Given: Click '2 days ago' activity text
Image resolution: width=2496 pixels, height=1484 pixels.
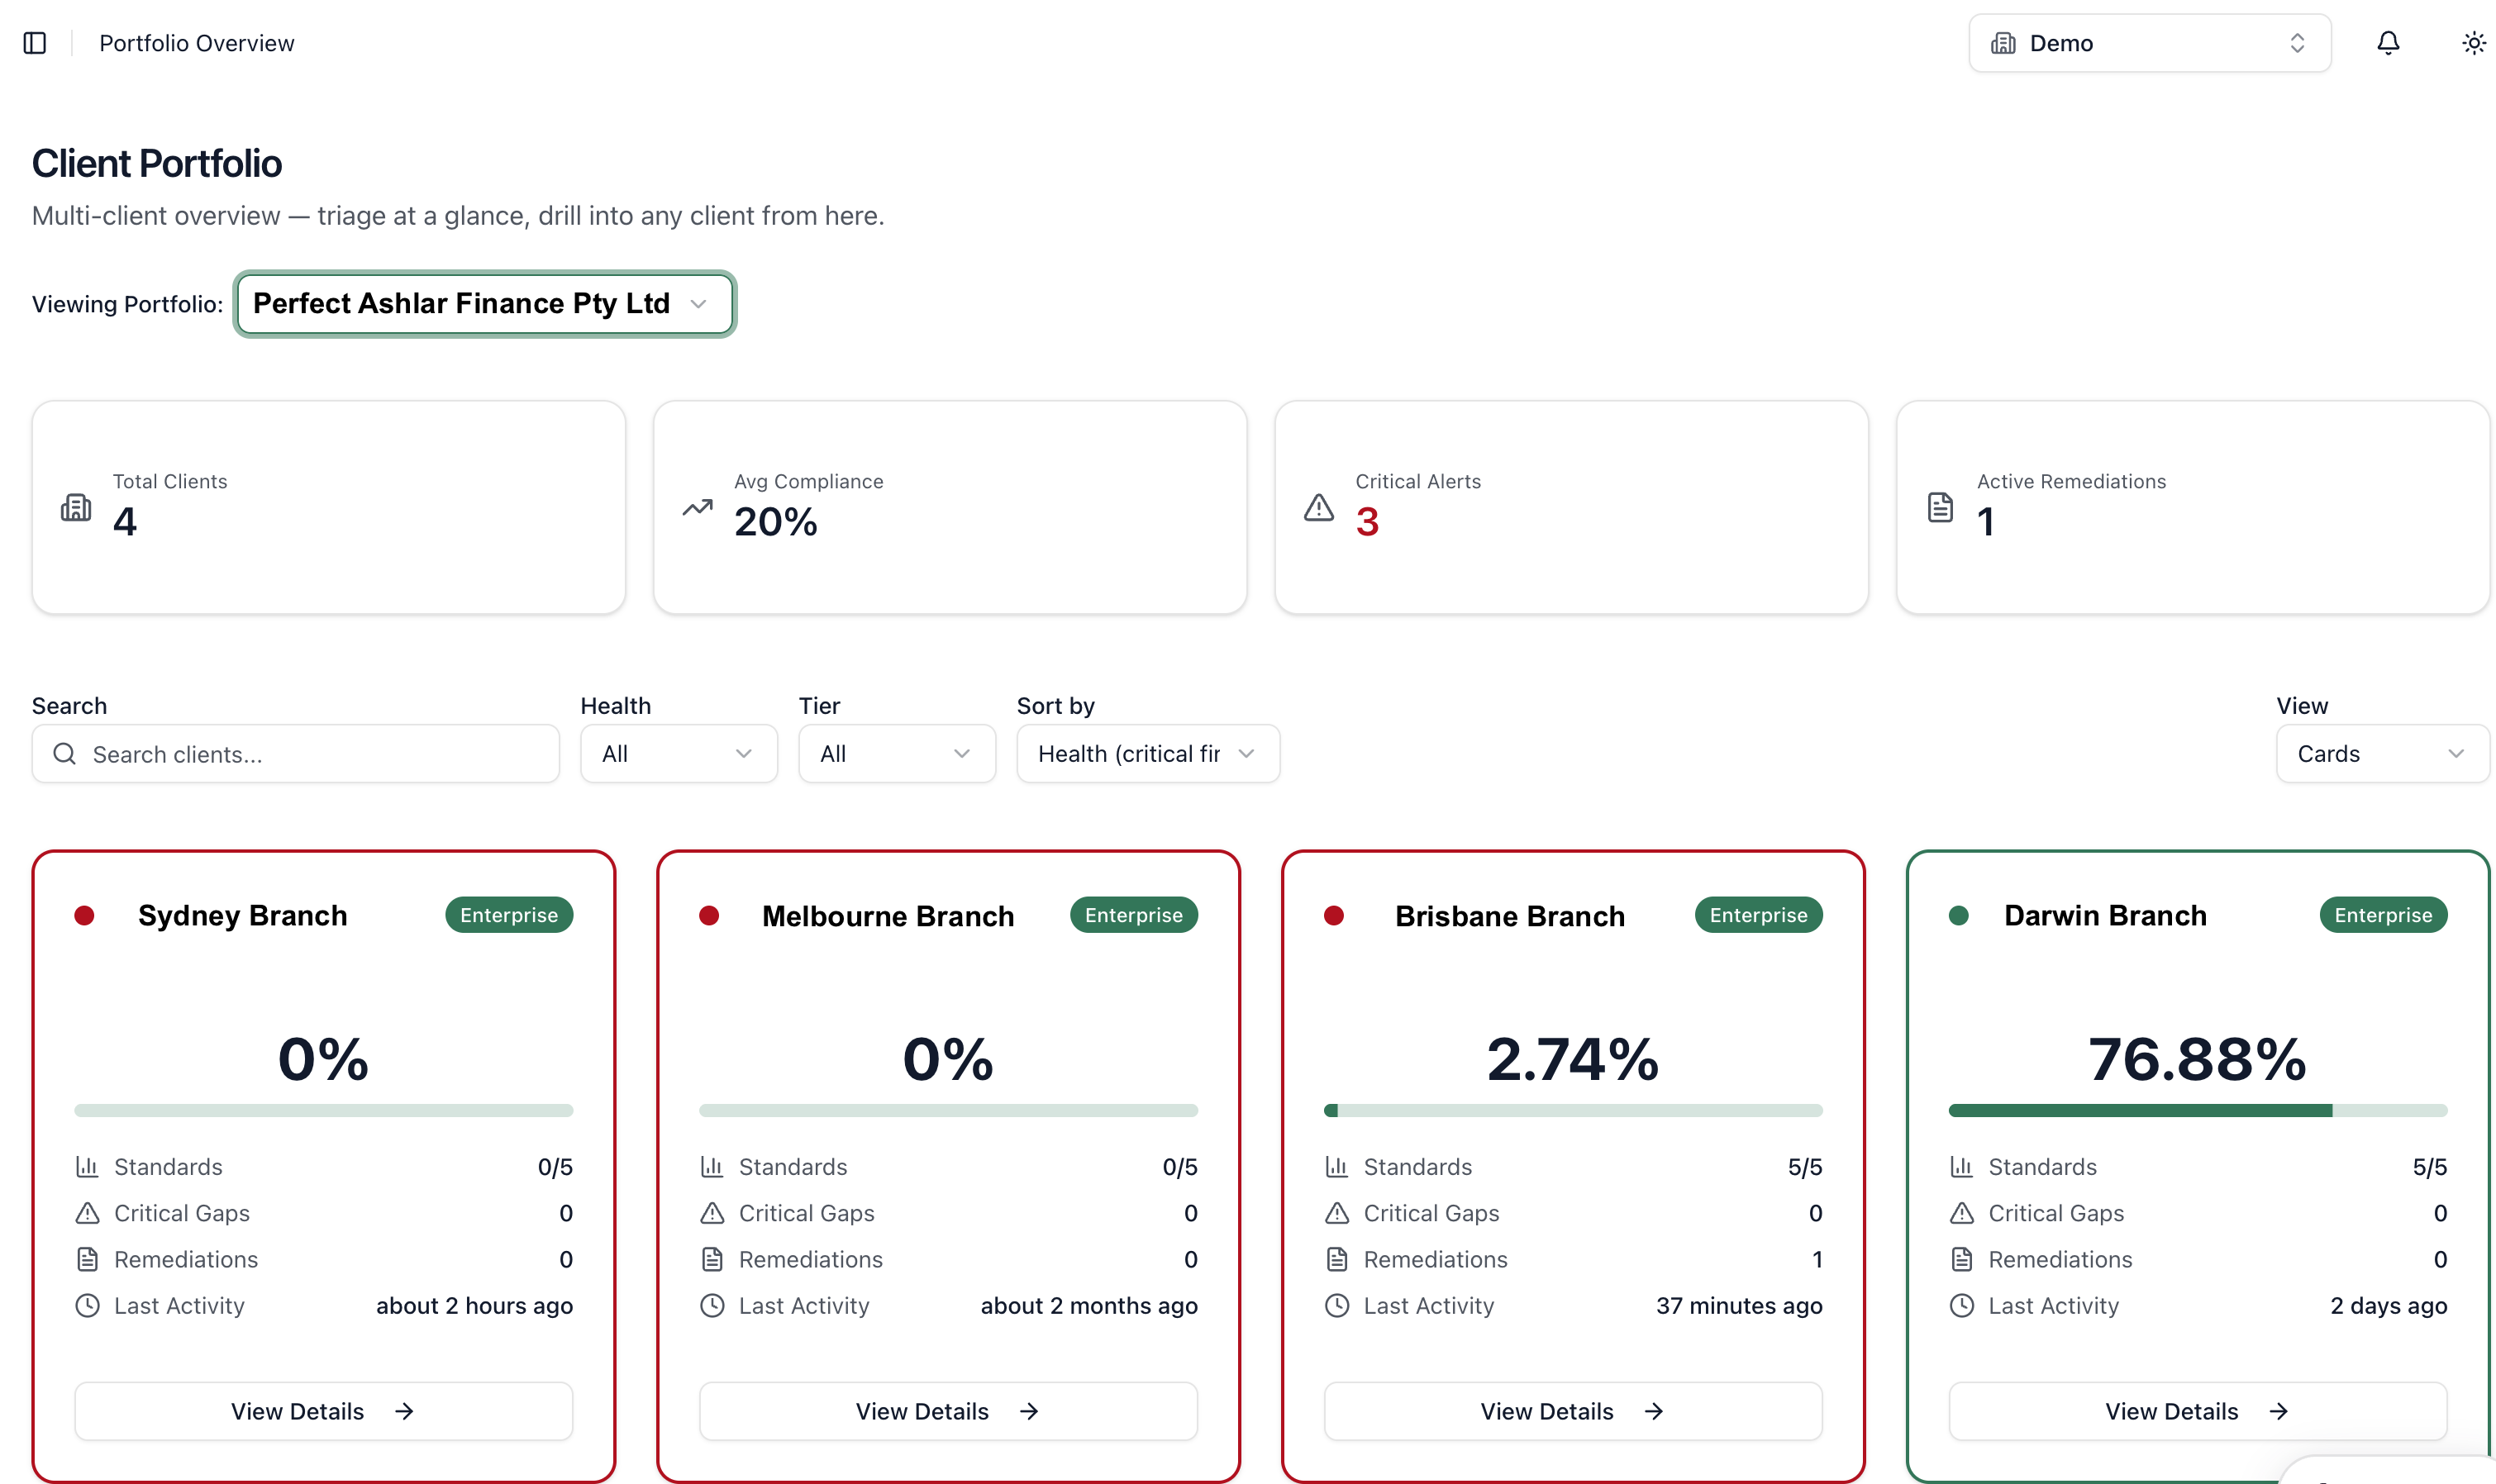Looking at the screenshot, I should (2388, 1306).
